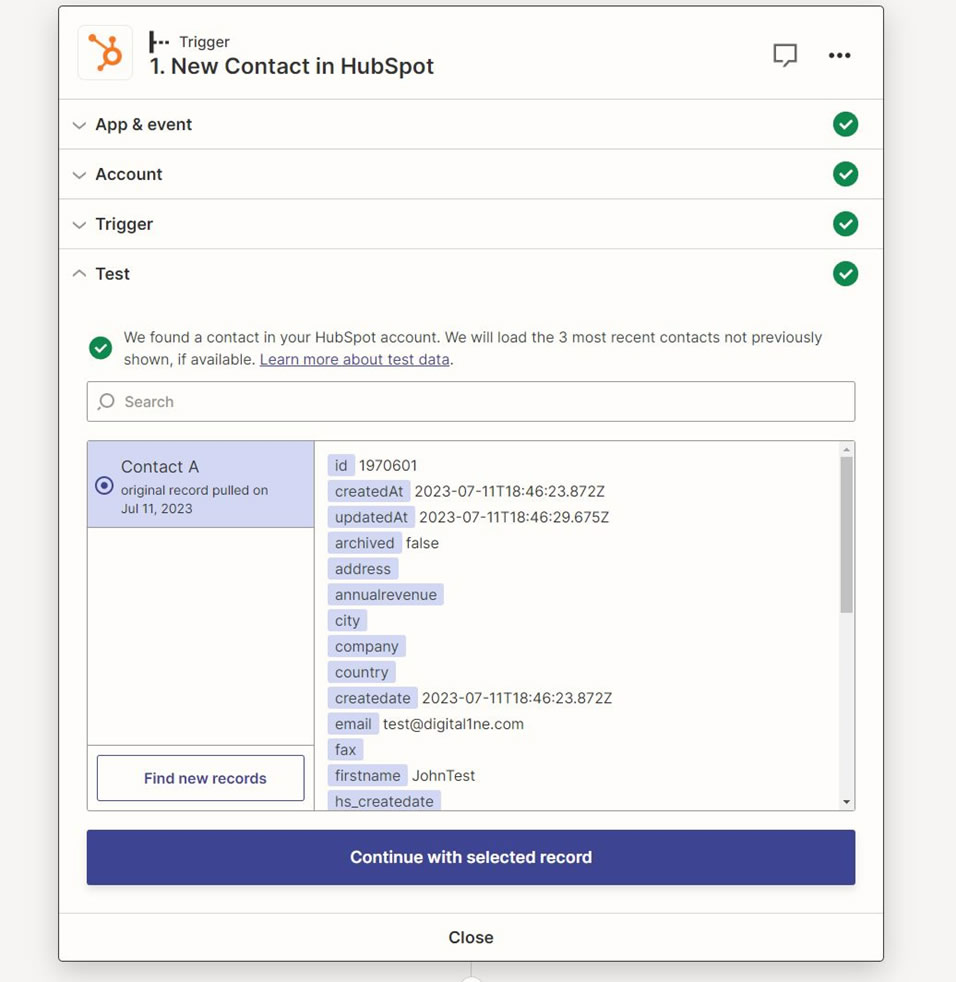Click the scrollbar up arrow

click(x=846, y=450)
